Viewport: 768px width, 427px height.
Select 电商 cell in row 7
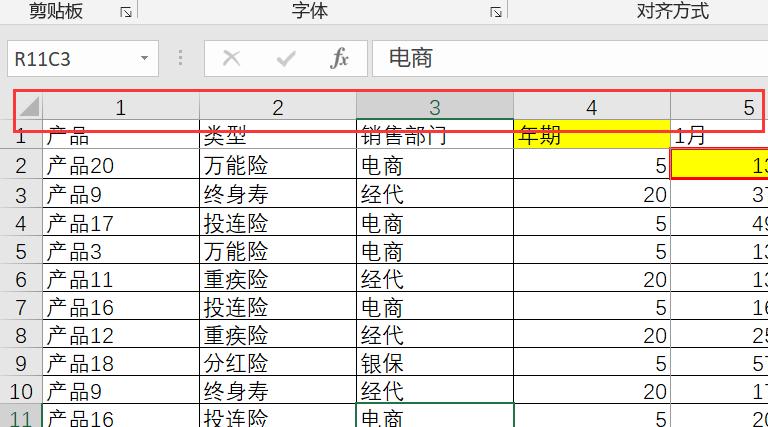pyautogui.click(x=435, y=307)
